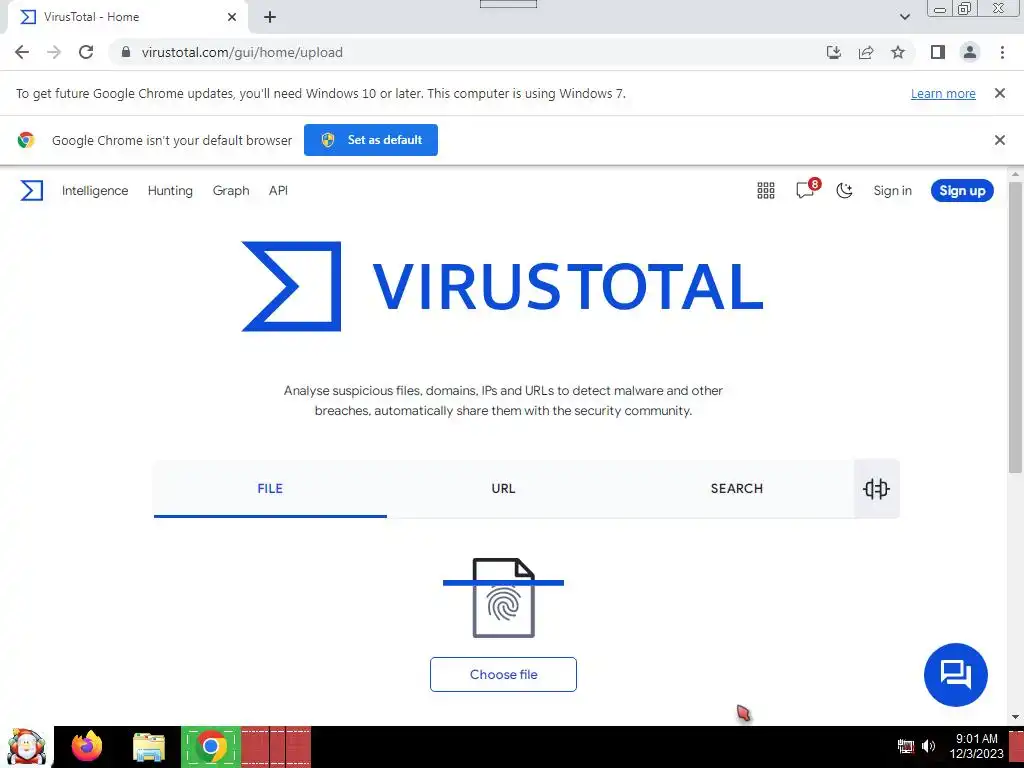Click the volume speaker tray icon
This screenshot has width=1024, height=768.
click(x=928, y=746)
